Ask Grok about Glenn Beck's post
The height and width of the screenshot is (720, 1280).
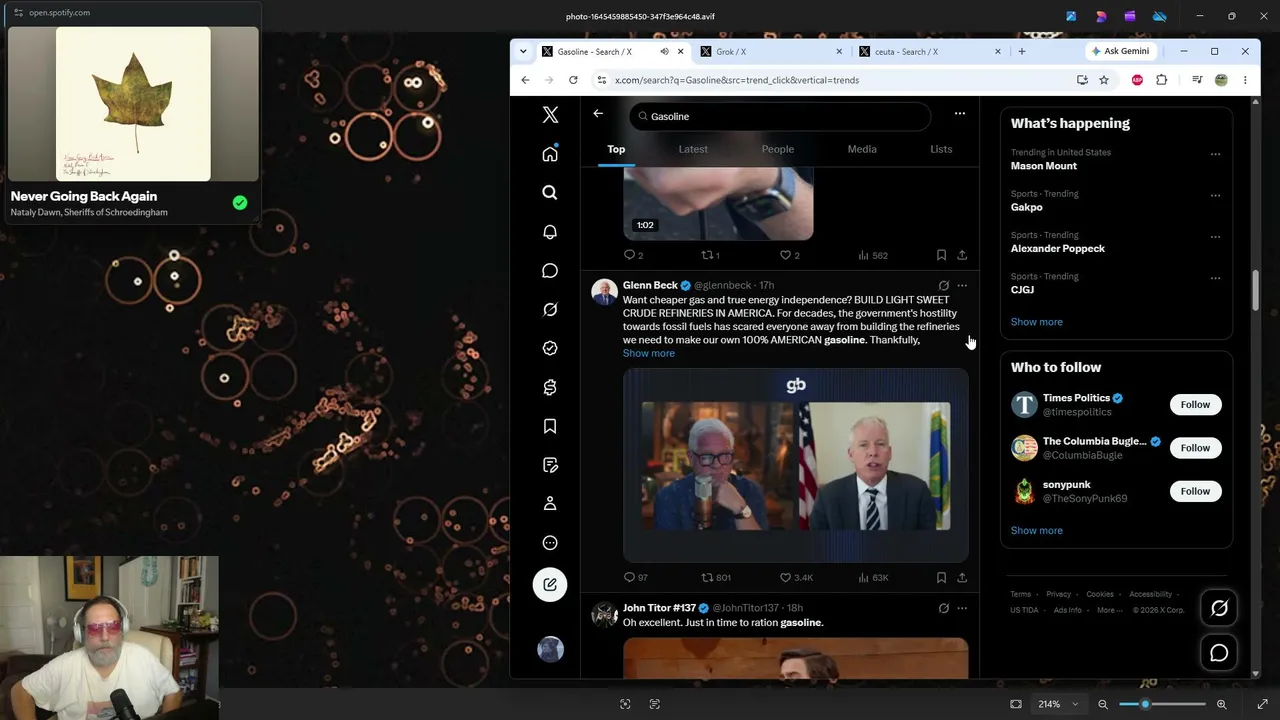(943, 286)
